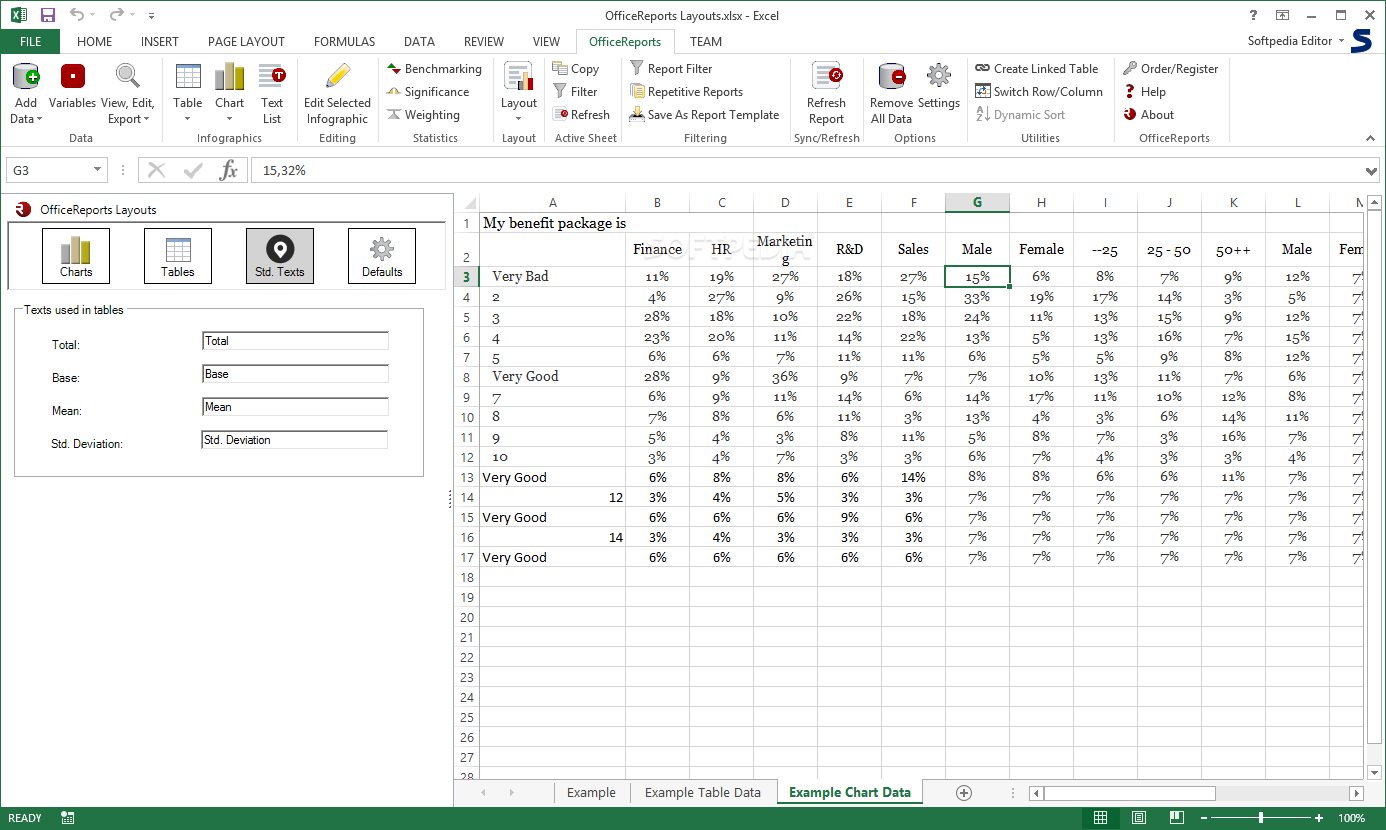Select all cells corner button
This screenshot has height=830, width=1386.
tap(467, 203)
